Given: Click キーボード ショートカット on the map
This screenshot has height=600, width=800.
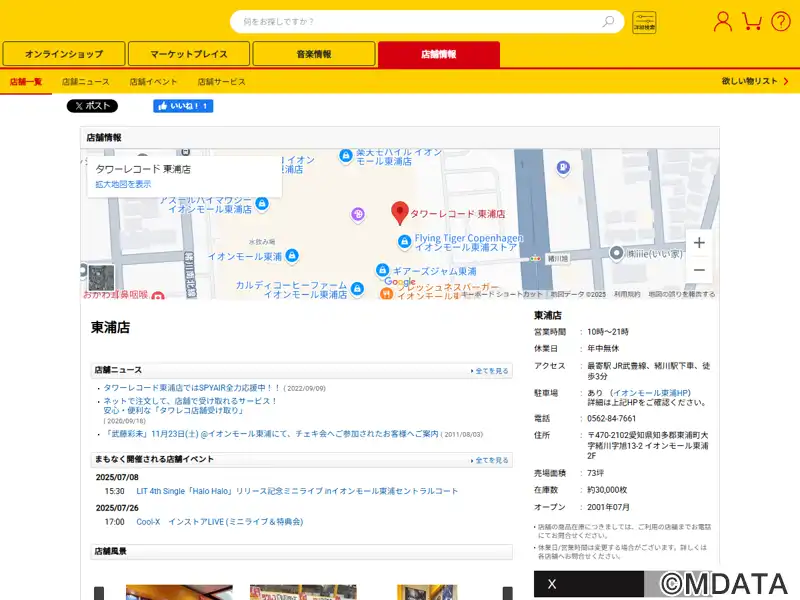Looking at the screenshot, I should coord(502,294).
